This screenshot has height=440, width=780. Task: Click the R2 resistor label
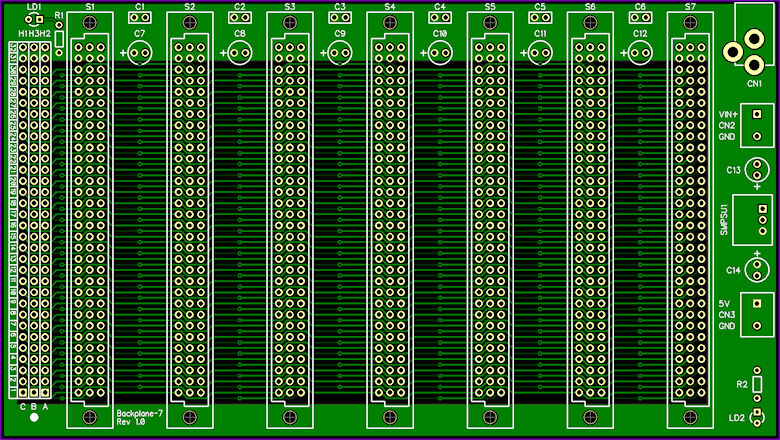(x=742, y=384)
